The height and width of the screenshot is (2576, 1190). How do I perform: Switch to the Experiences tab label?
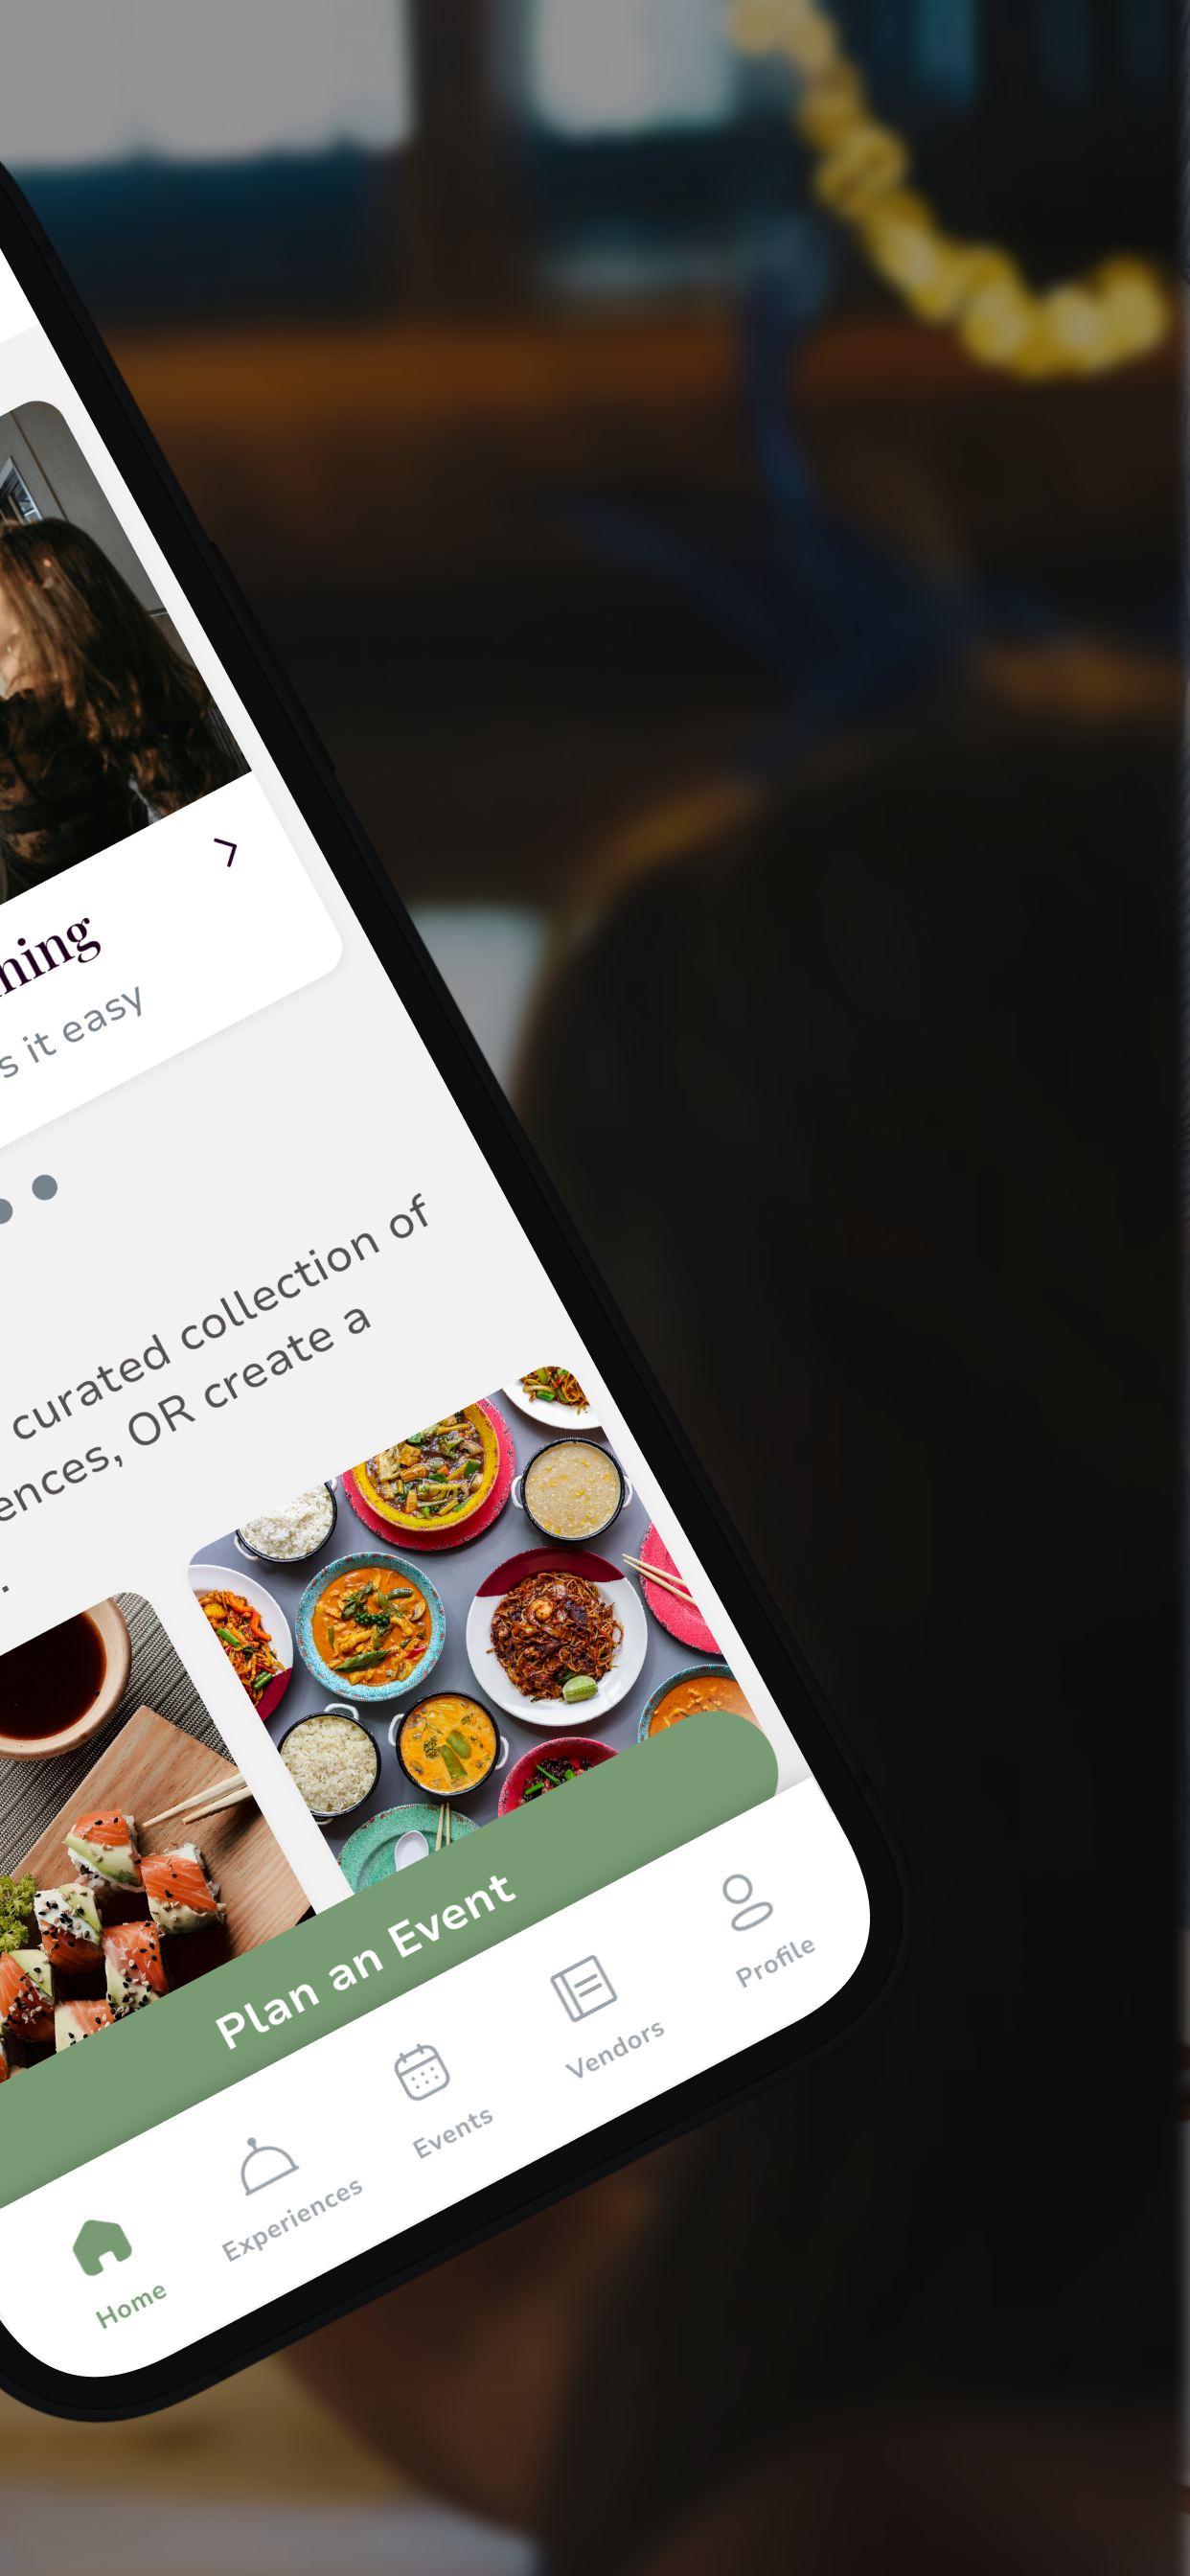292,2219
